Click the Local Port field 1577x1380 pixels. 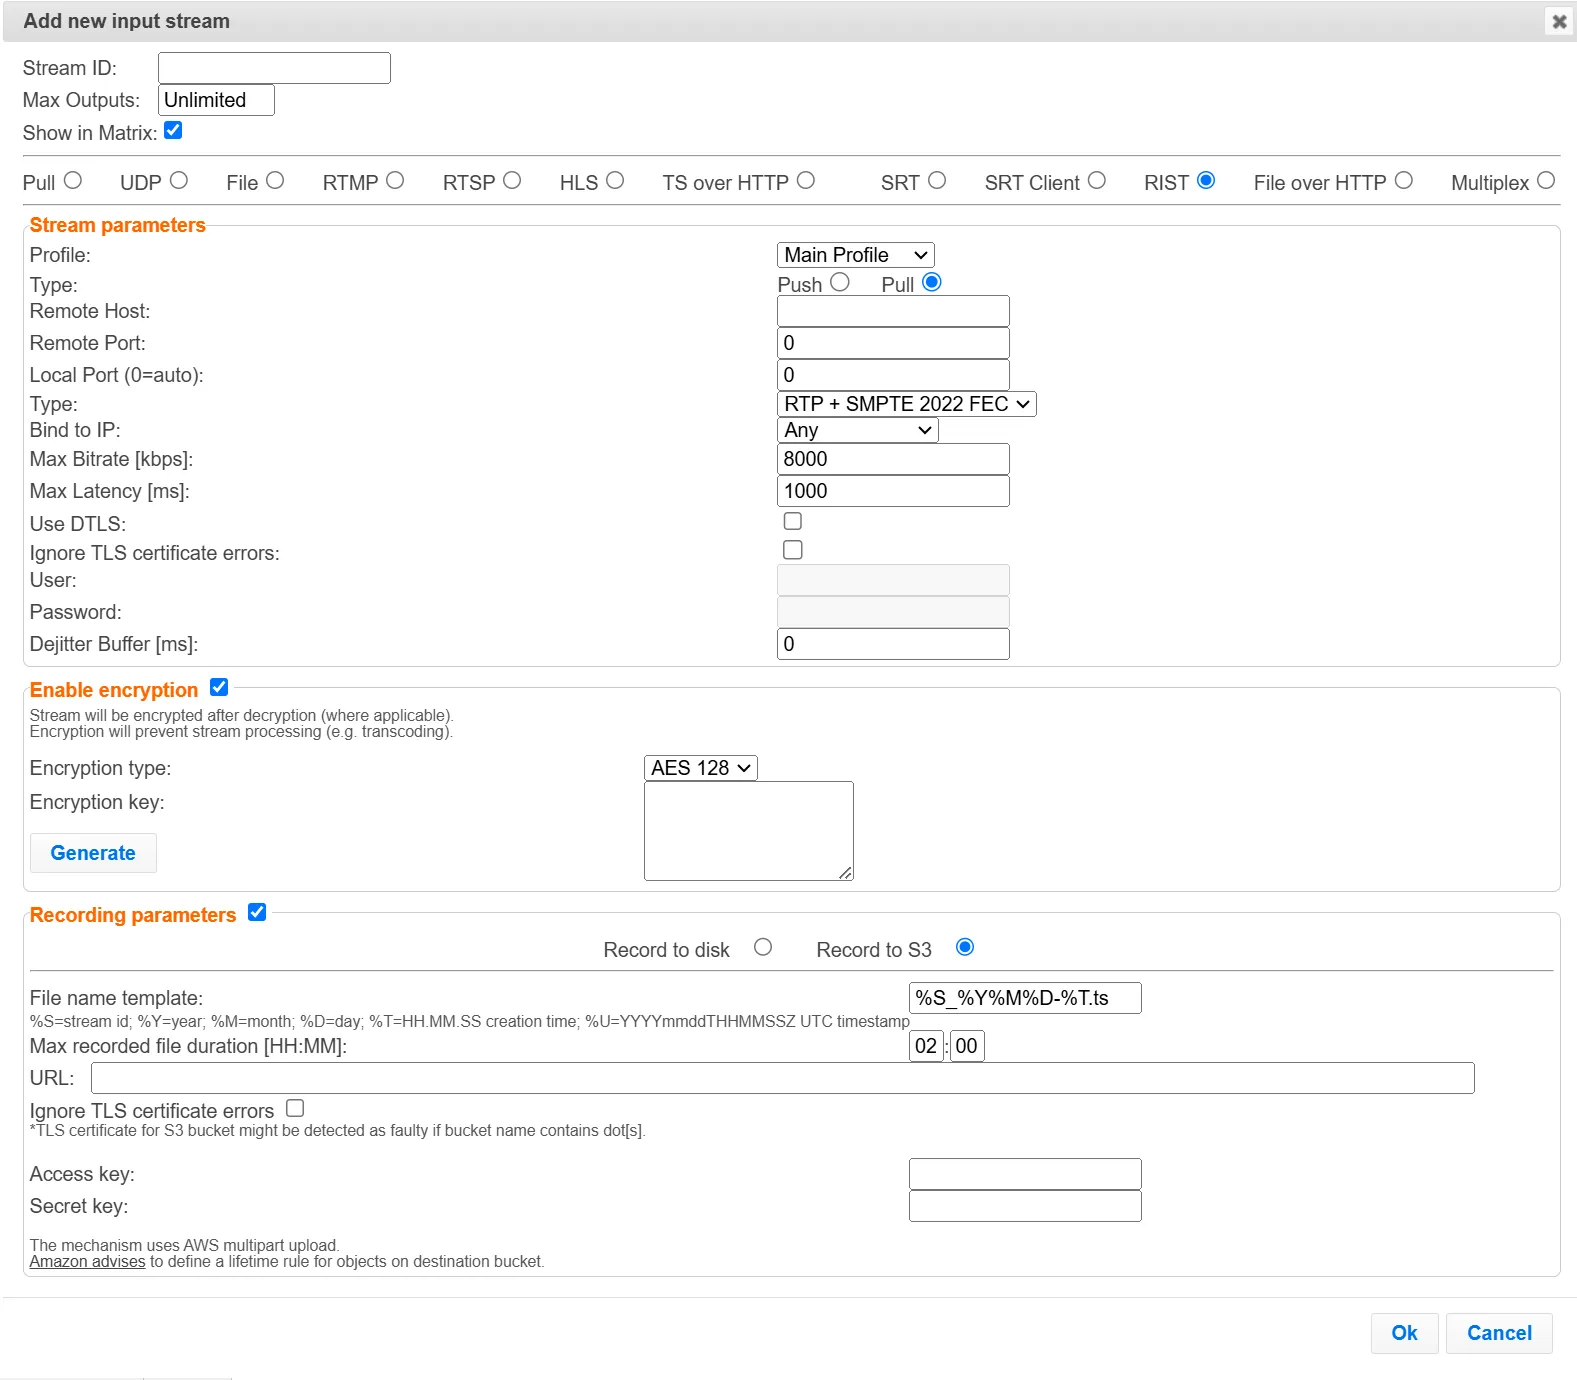tap(893, 375)
